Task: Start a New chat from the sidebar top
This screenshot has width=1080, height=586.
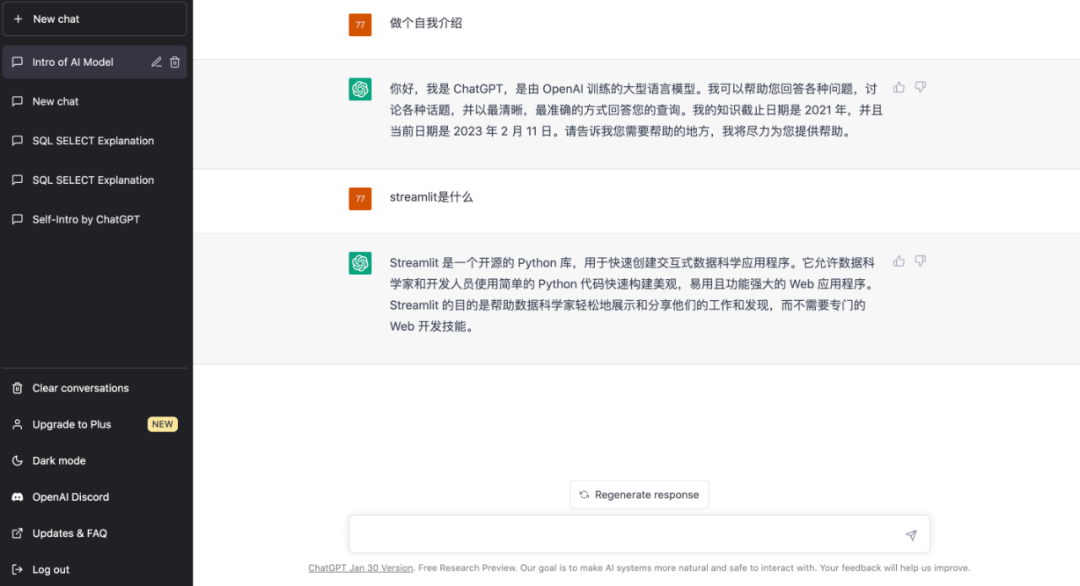Action: click(x=95, y=19)
